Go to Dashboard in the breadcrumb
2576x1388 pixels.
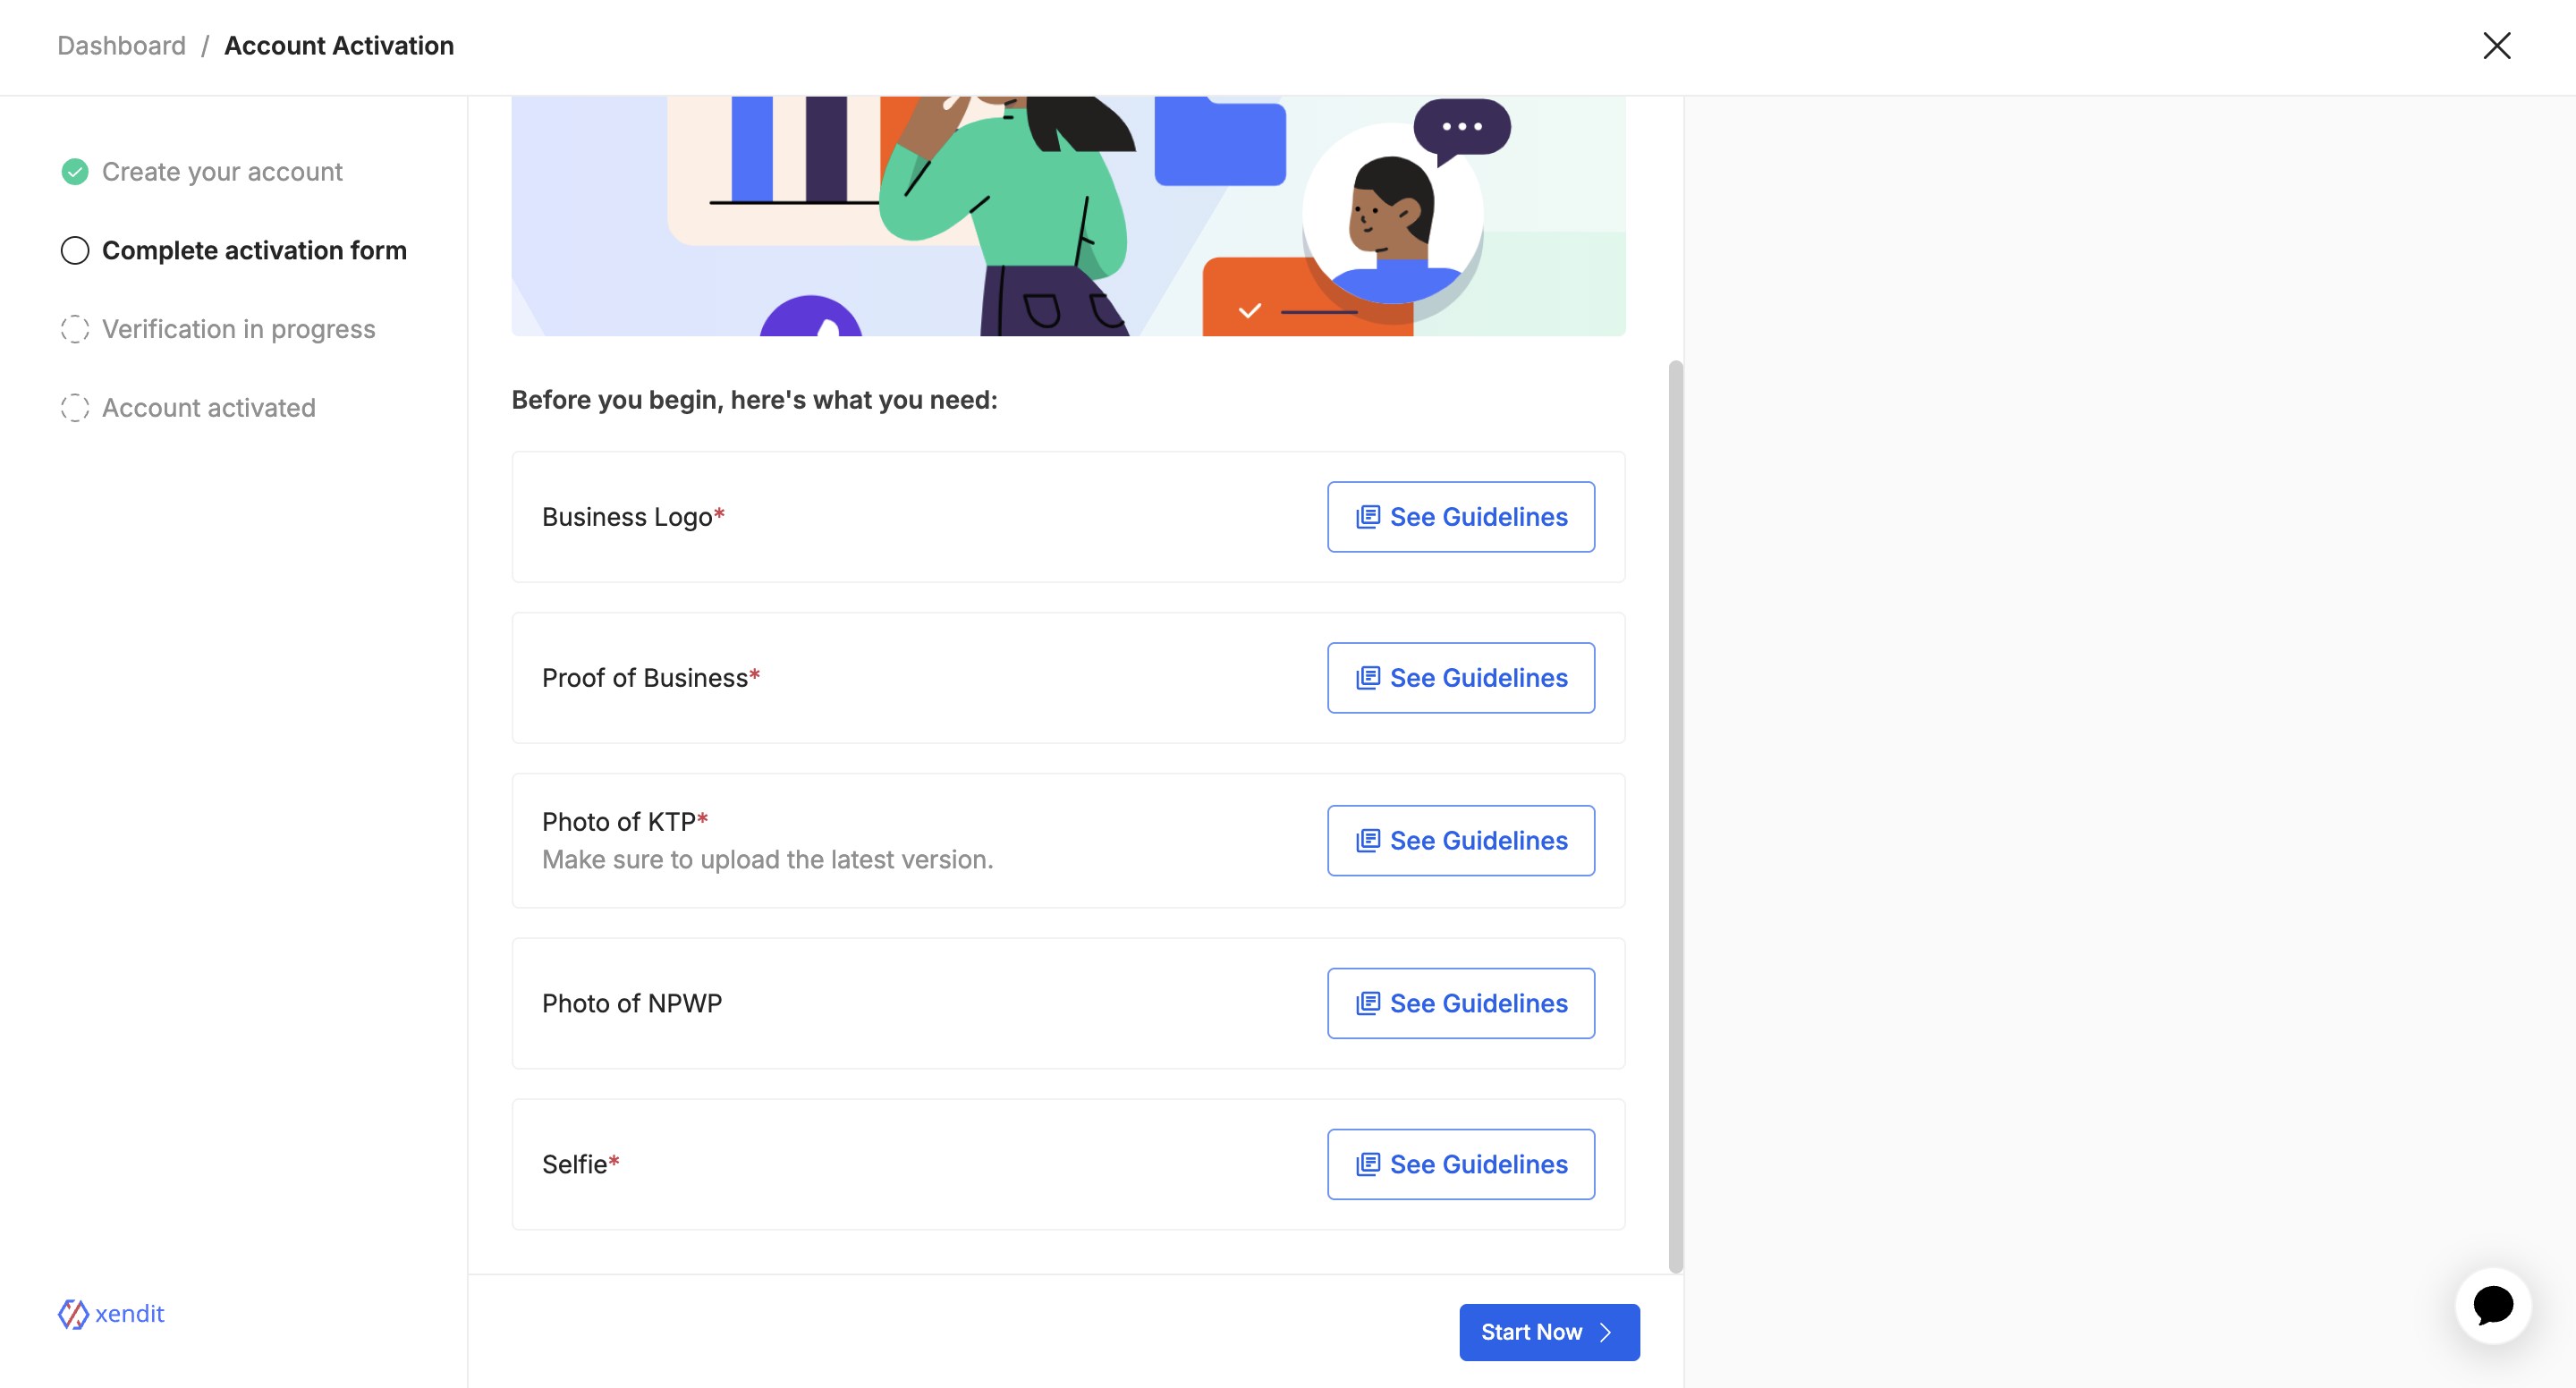pos(121,46)
